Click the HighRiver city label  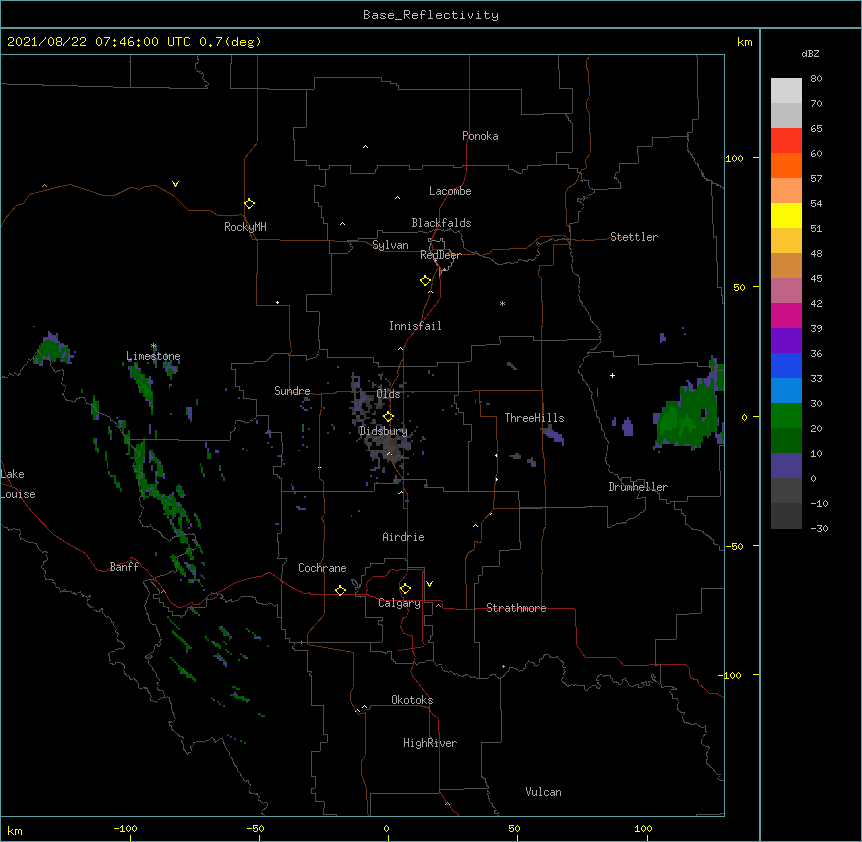click(430, 743)
